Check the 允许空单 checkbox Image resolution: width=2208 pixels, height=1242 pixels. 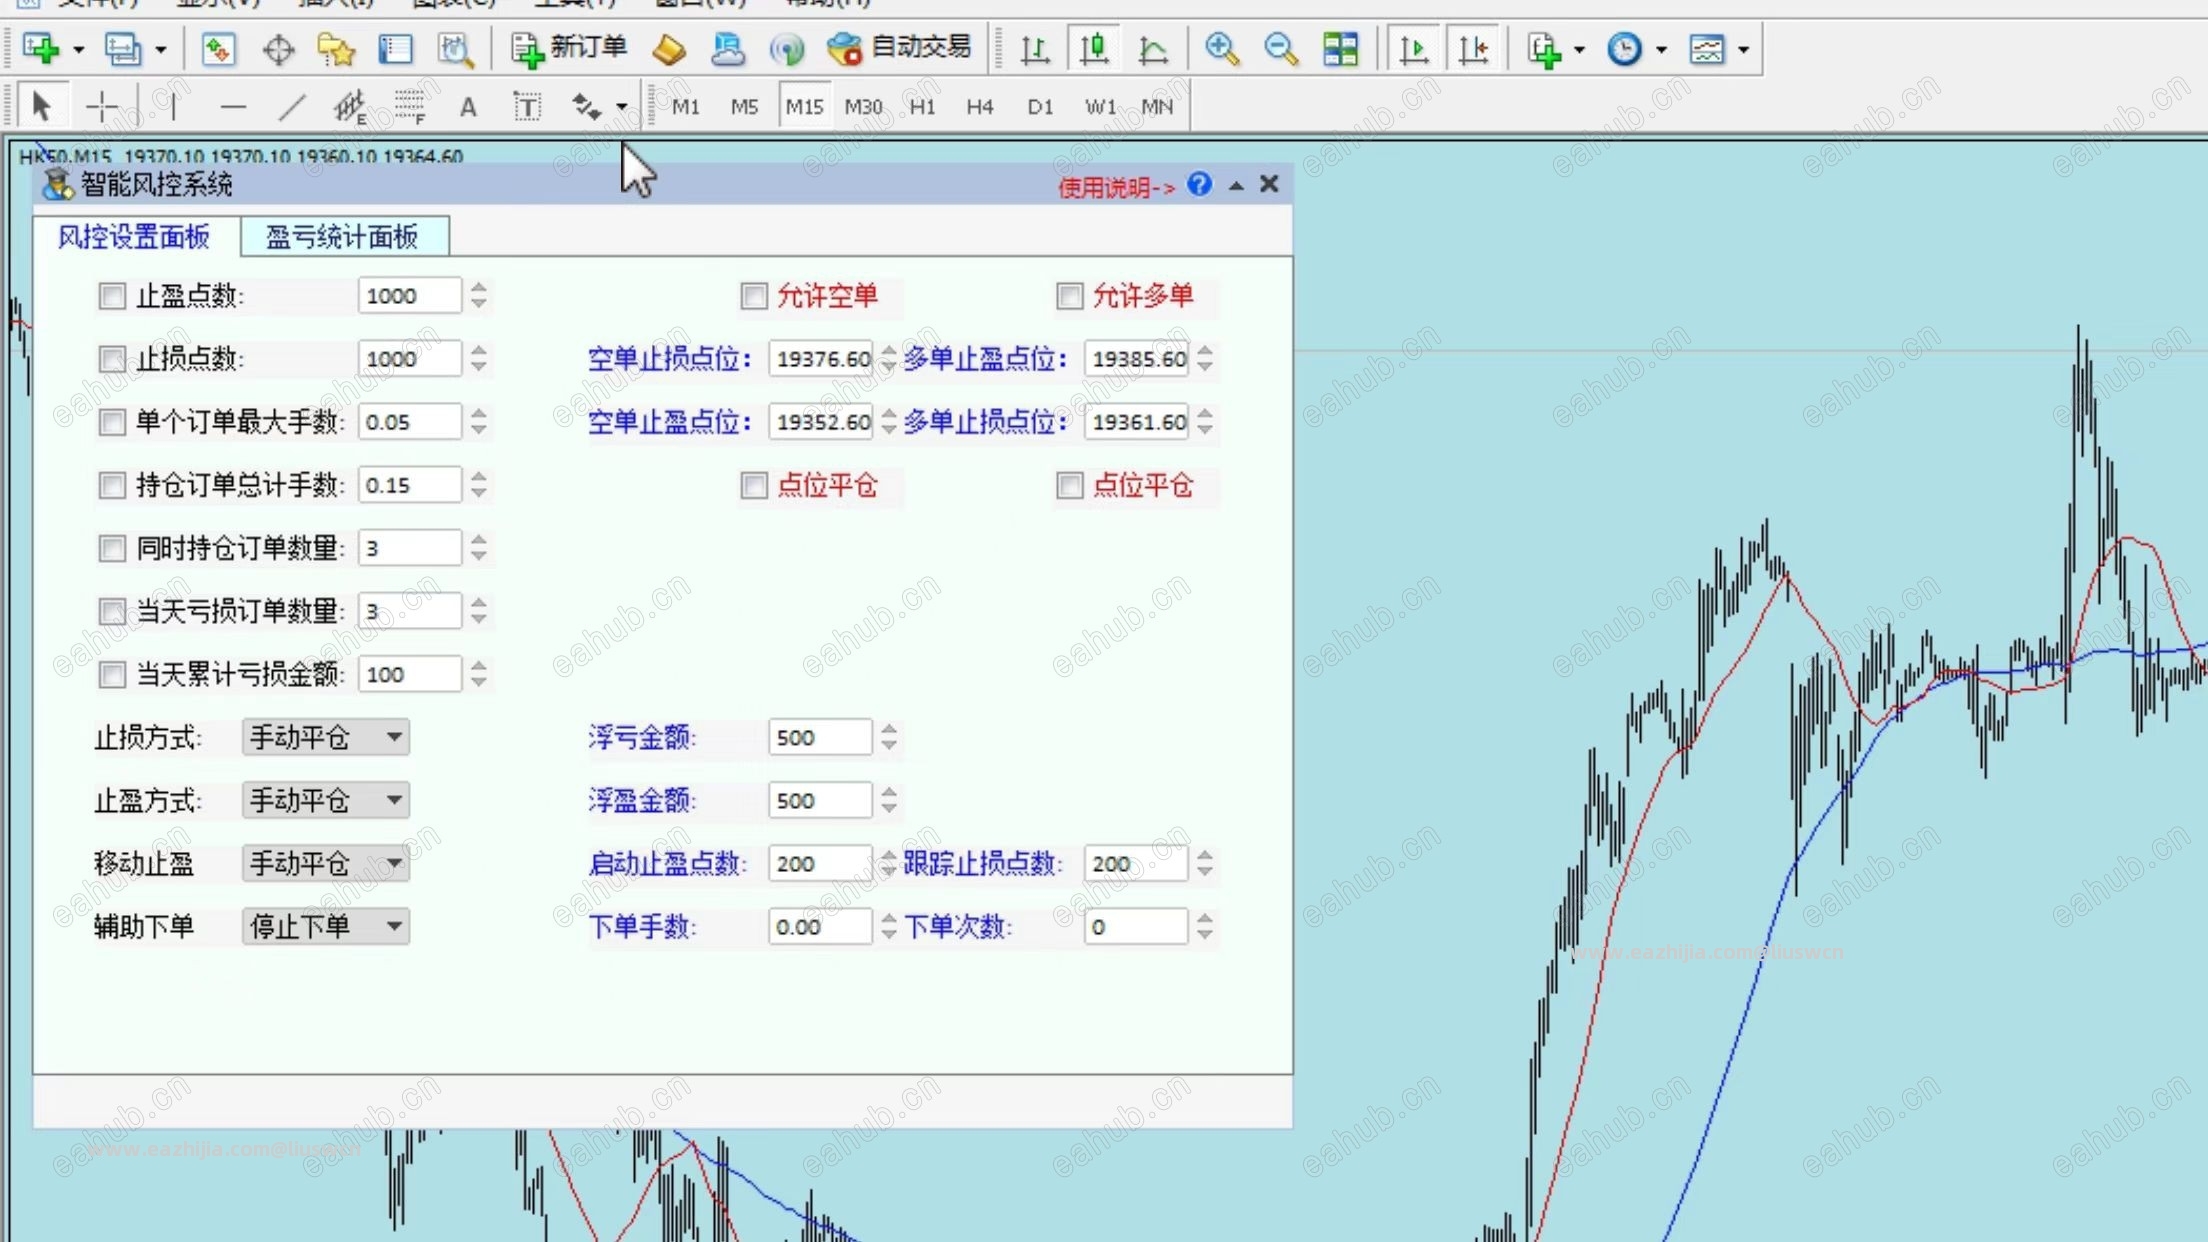coord(754,296)
